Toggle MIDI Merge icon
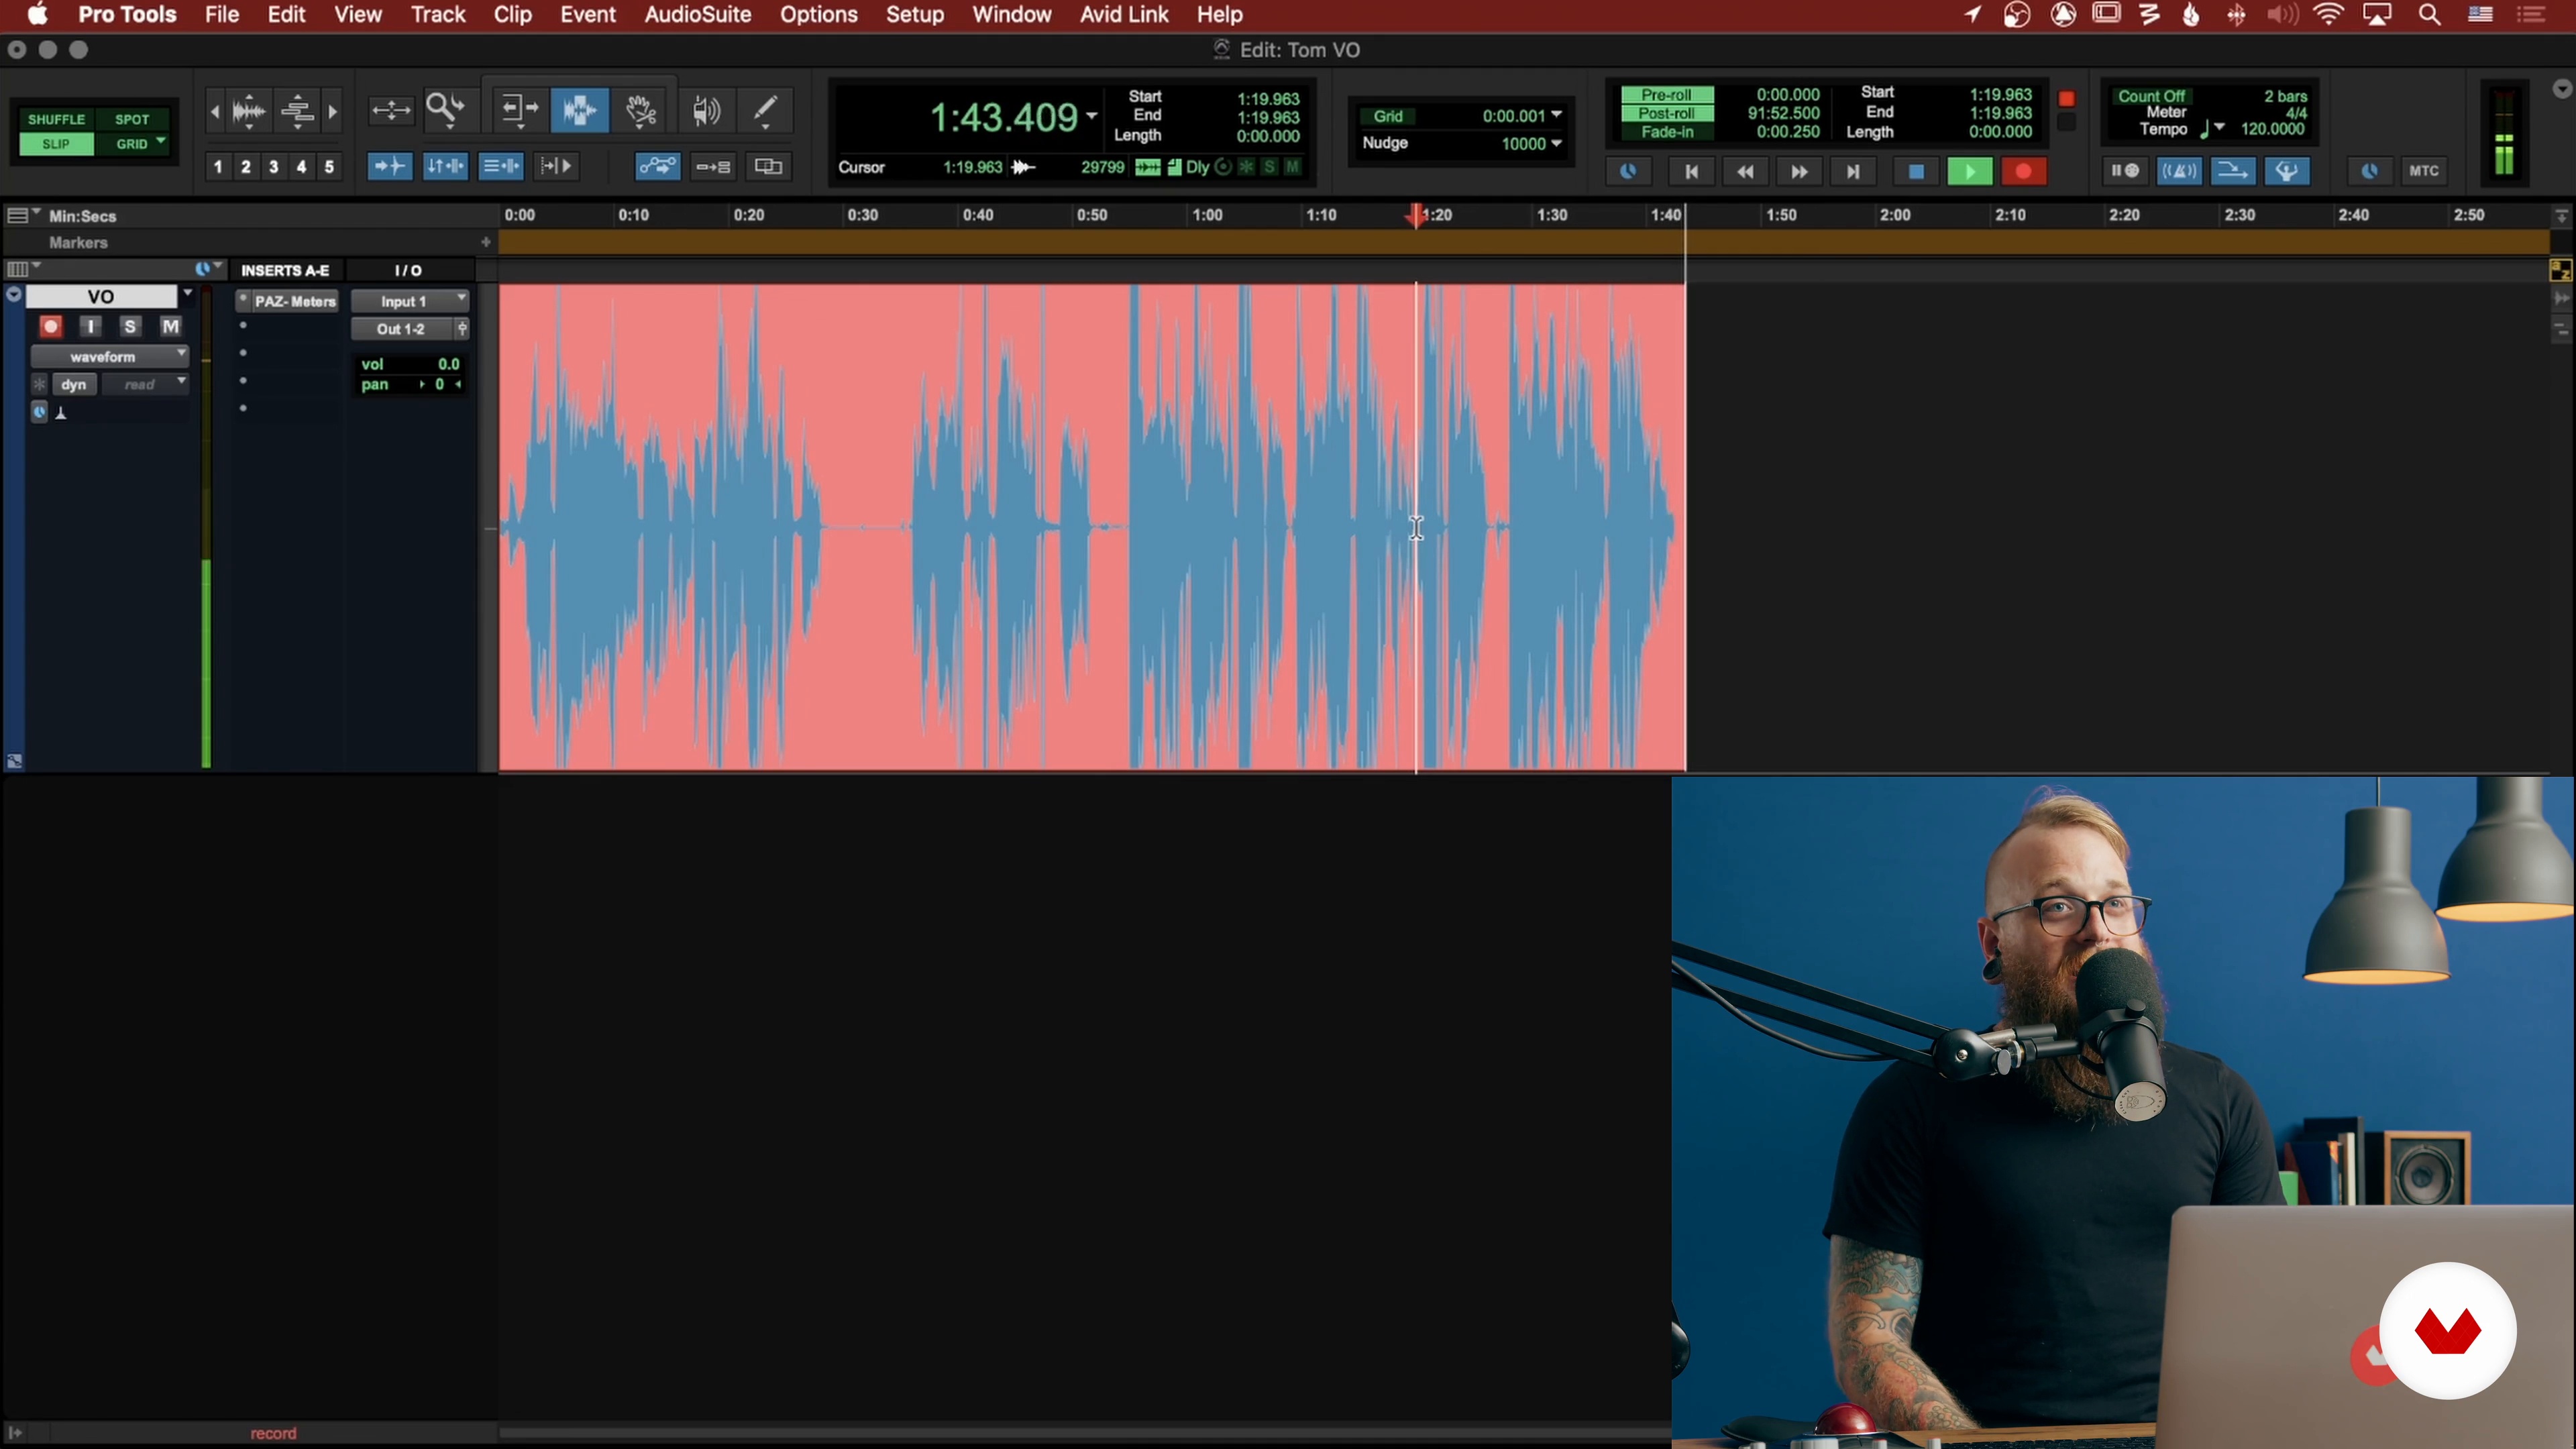Viewport: 2576px width, 1449px height. click(x=2232, y=171)
